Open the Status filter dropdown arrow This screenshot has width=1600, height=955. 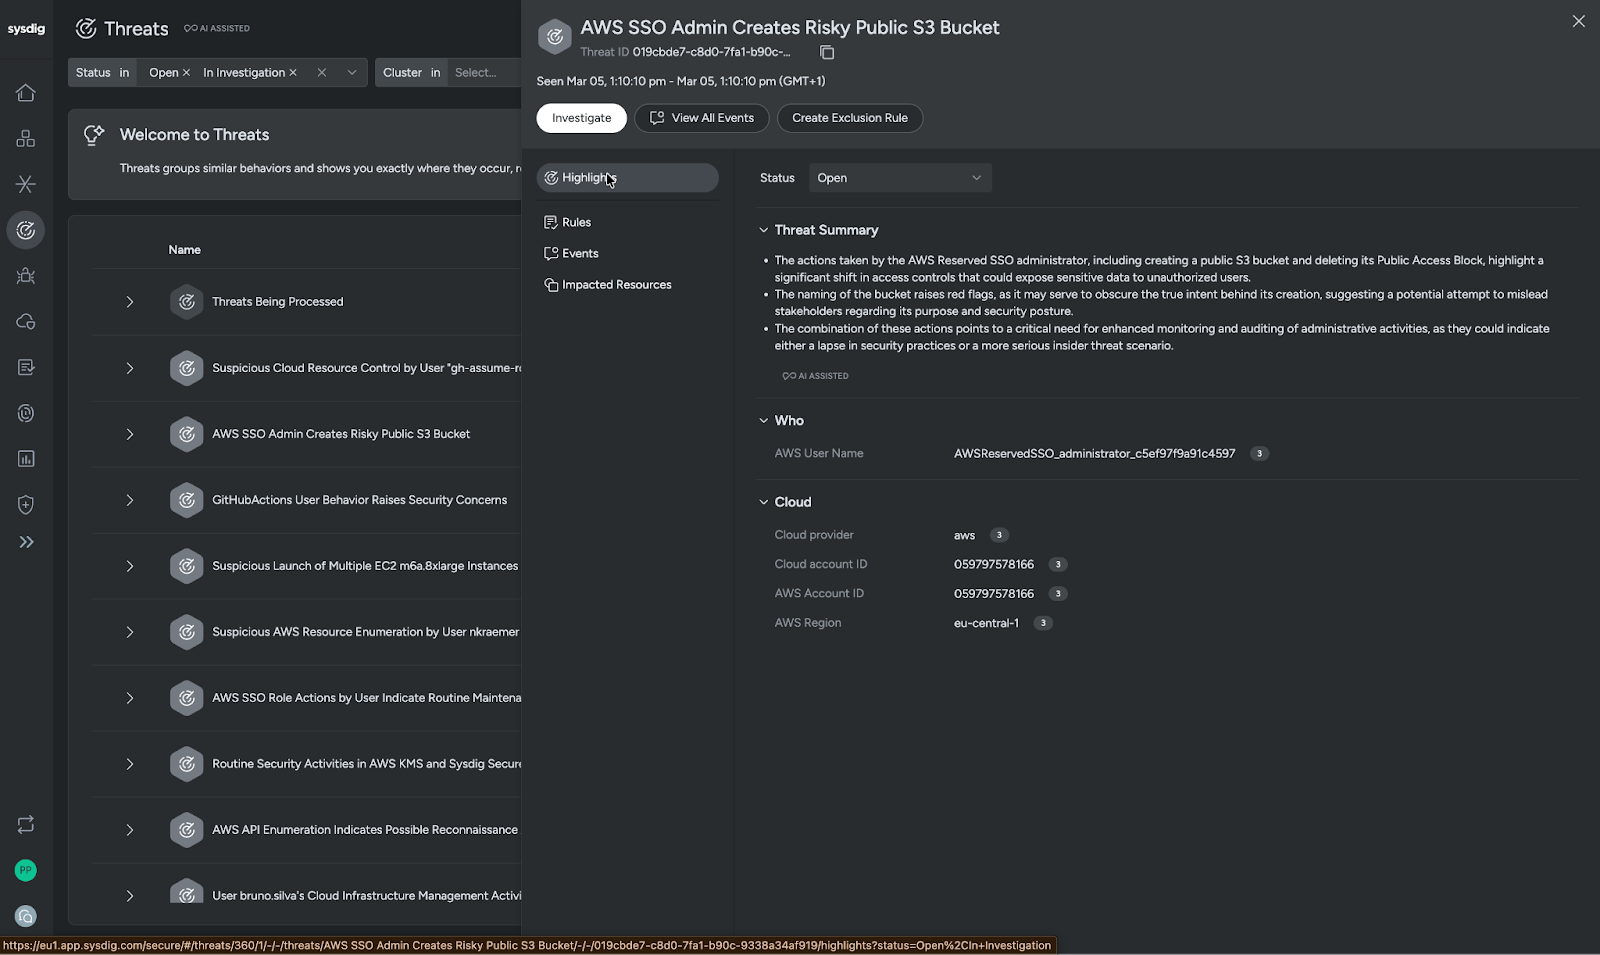(352, 73)
